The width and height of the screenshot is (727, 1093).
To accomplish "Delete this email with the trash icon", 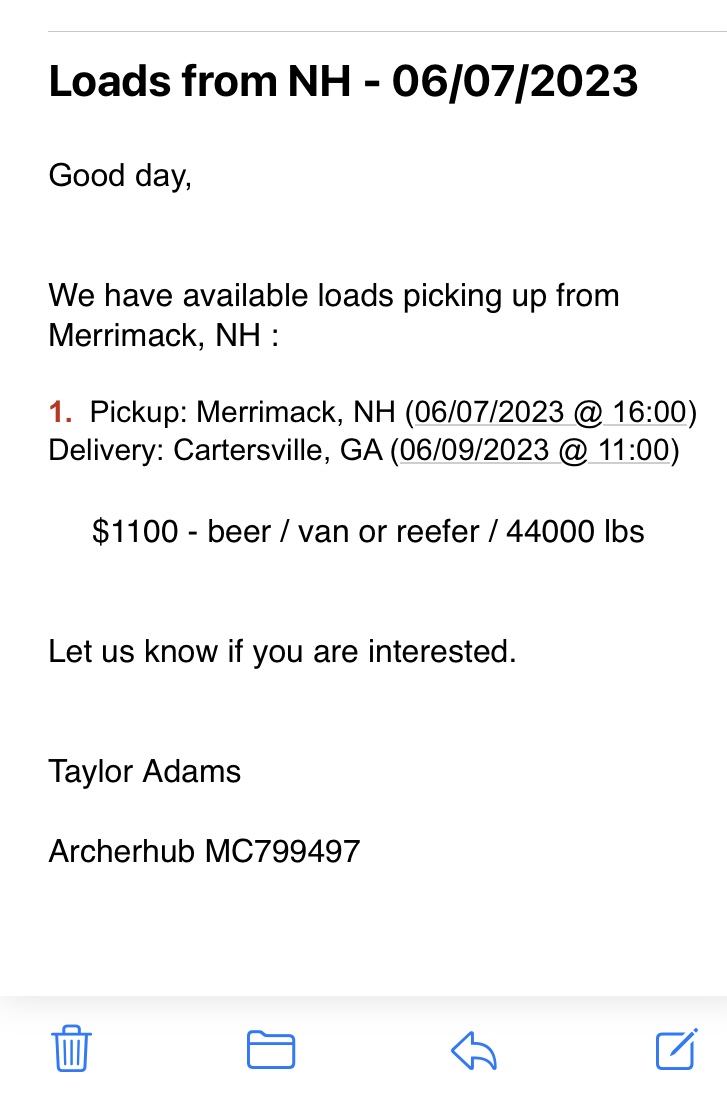I will point(71,1048).
